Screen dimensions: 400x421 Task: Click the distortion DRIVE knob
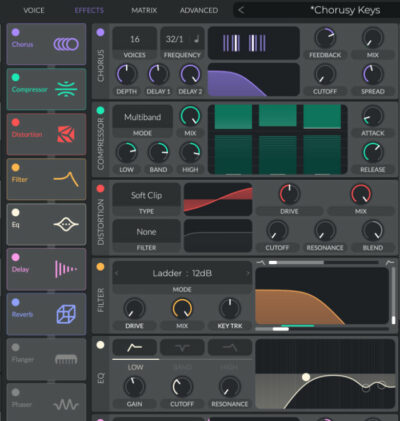click(289, 194)
